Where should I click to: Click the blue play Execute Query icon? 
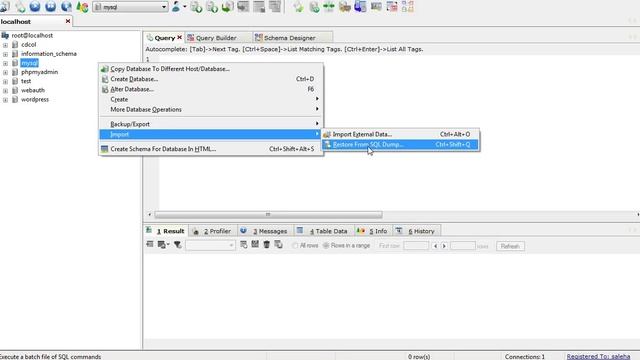35,7
